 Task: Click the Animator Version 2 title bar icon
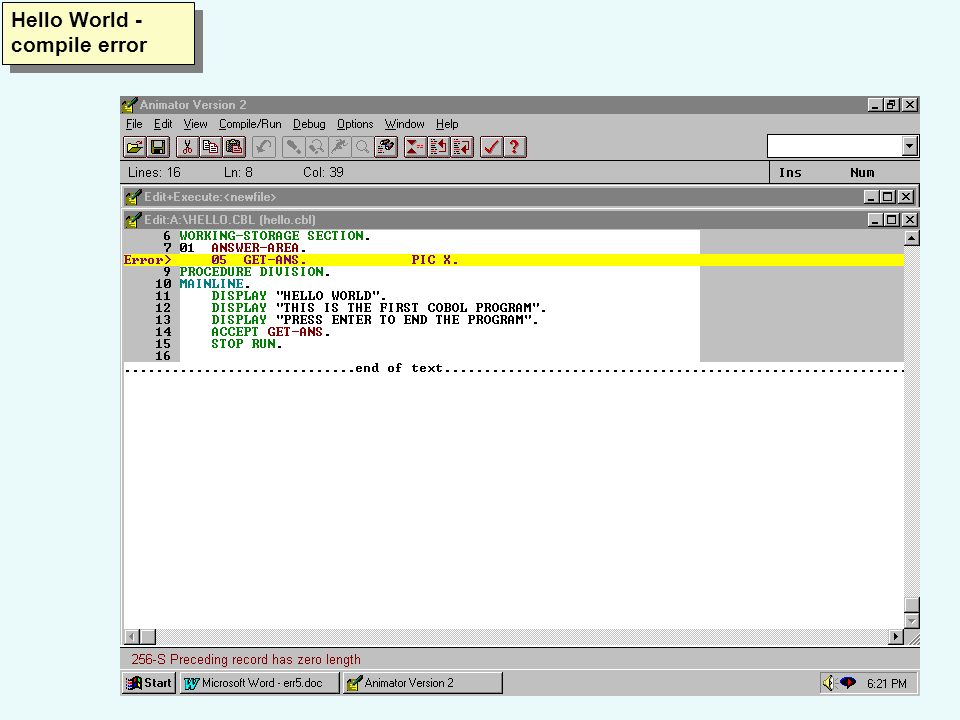129,105
